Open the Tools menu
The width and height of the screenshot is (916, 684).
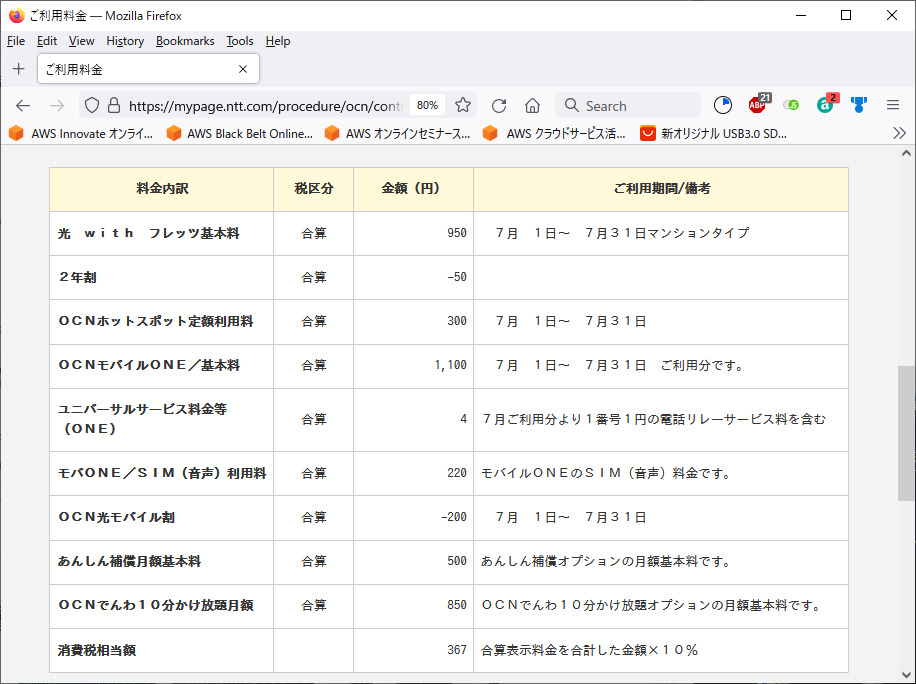point(240,41)
